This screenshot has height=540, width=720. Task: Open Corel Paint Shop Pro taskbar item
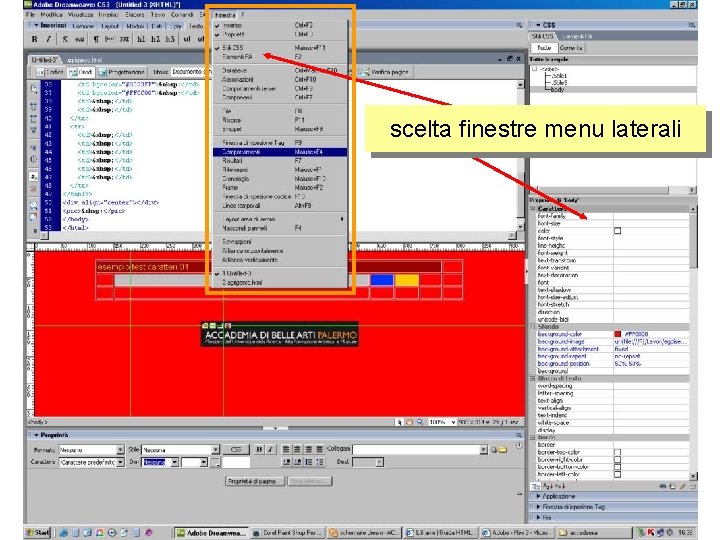tap(288, 533)
